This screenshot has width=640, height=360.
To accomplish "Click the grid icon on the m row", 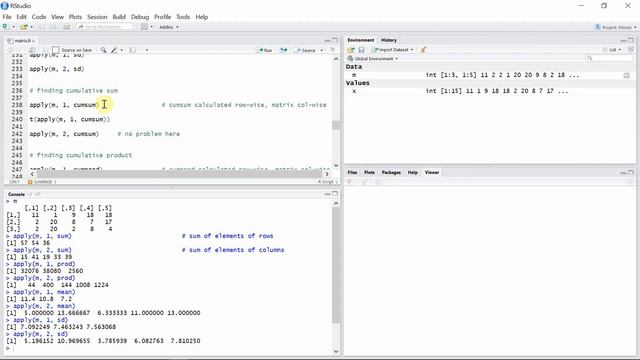I will coord(627,75).
